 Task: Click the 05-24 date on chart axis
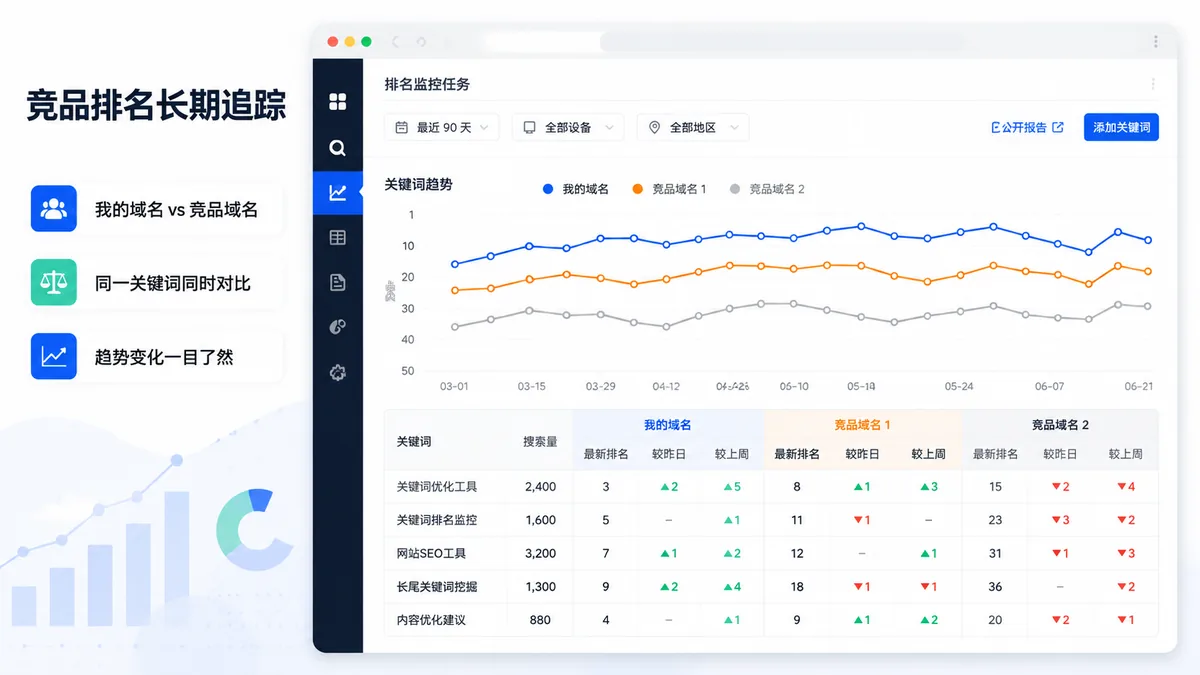959,386
